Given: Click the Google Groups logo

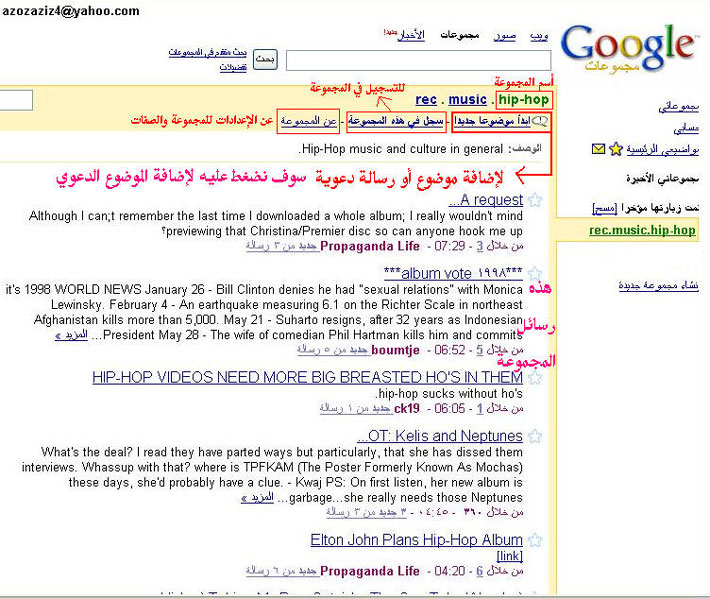Looking at the screenshot, I should click(x=628, y=49).
